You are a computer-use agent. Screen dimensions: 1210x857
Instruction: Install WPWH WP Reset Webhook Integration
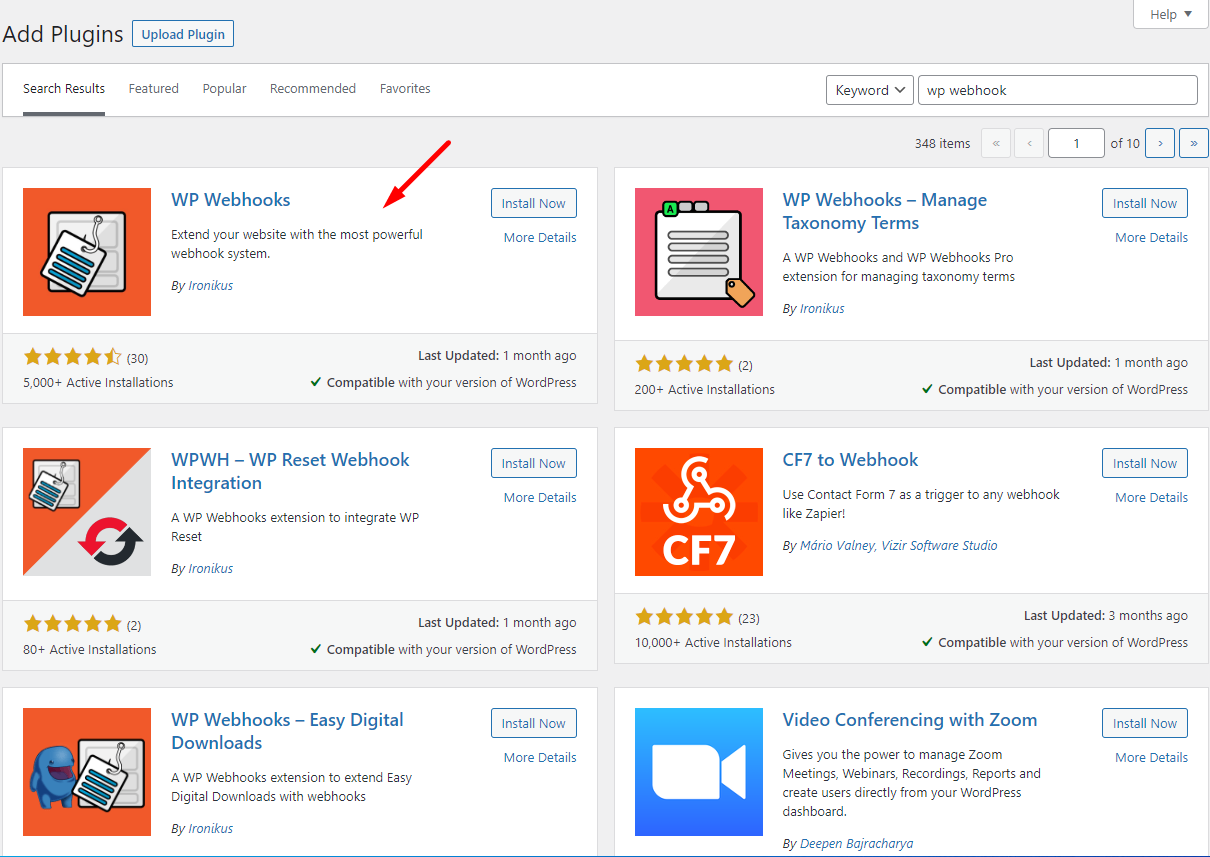click(534, 463)
